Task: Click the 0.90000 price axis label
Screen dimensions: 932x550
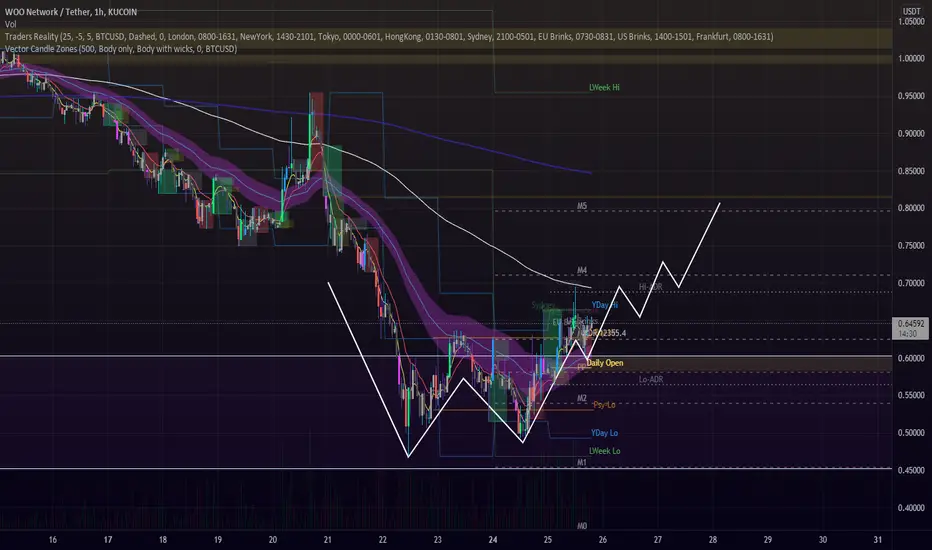Action: (911, 134)
